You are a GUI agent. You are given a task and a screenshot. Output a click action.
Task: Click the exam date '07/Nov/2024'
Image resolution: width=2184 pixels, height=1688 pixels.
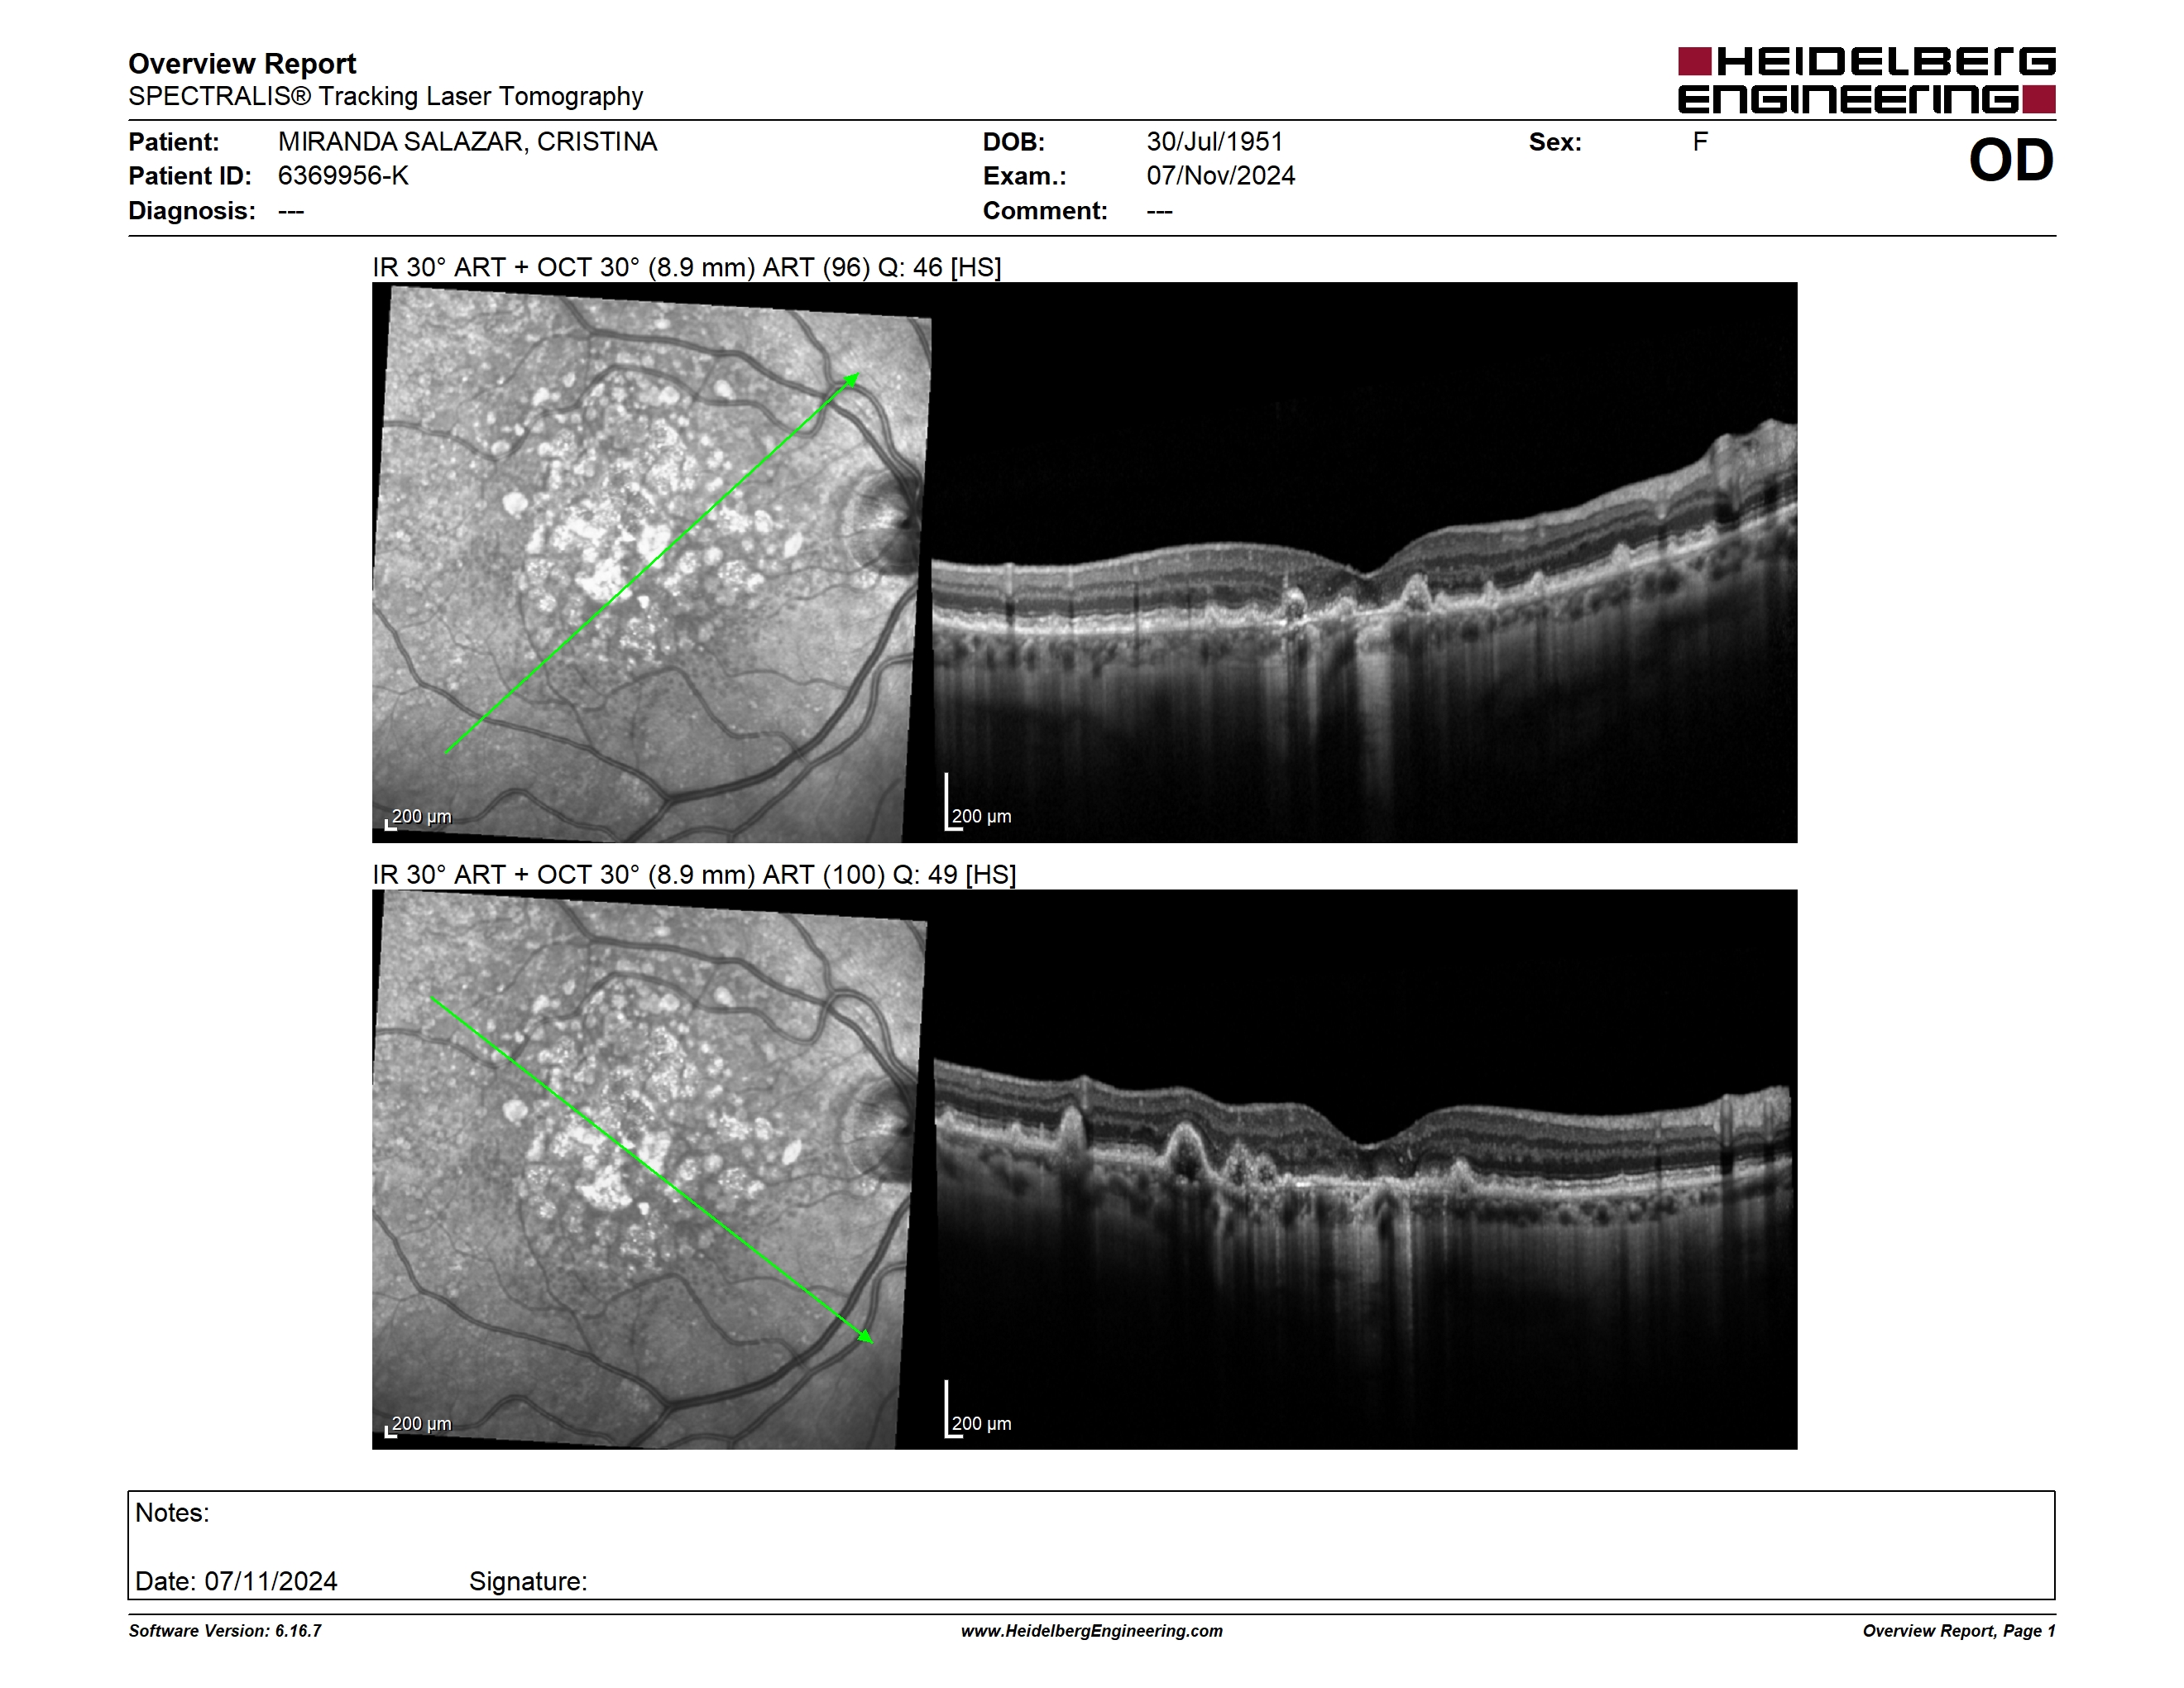tap(1220, 176)
